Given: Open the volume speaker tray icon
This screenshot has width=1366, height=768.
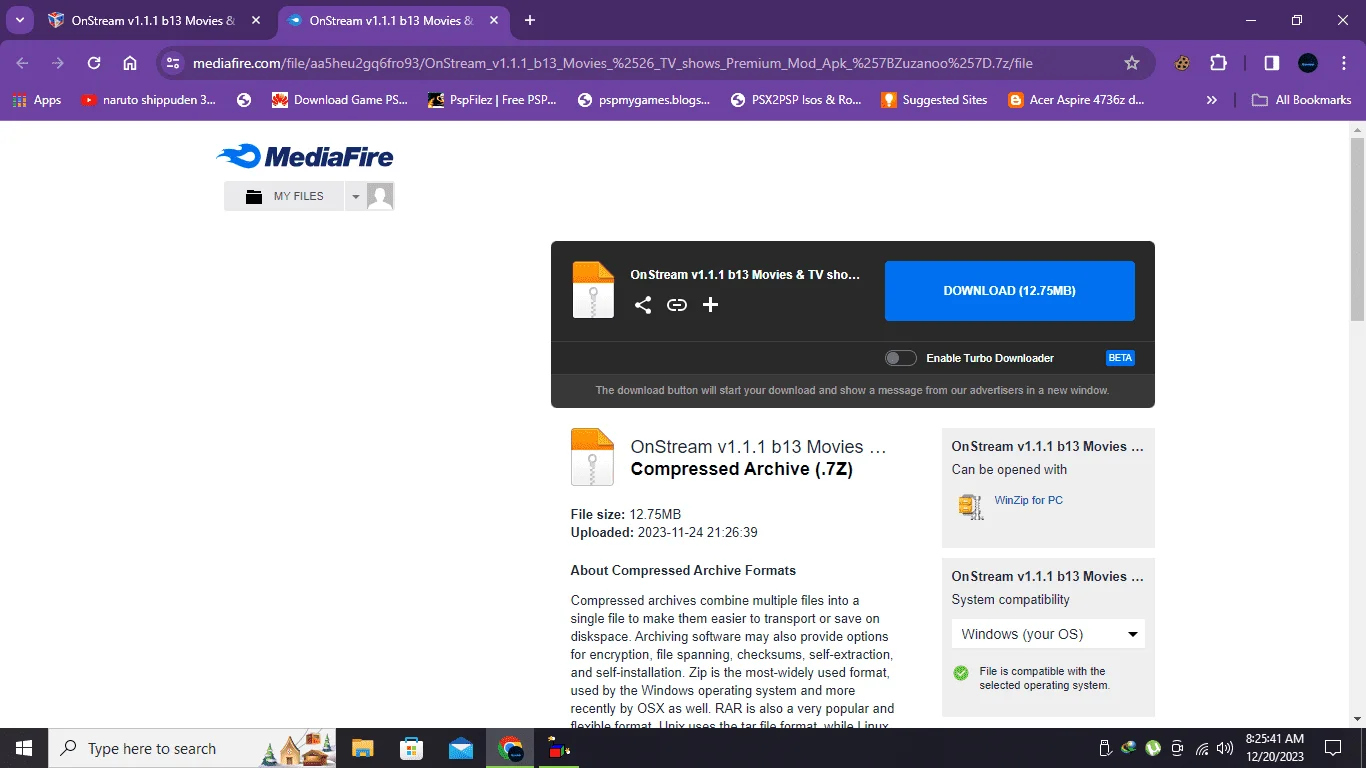Looking at the screenshot, I should 1225,748.
